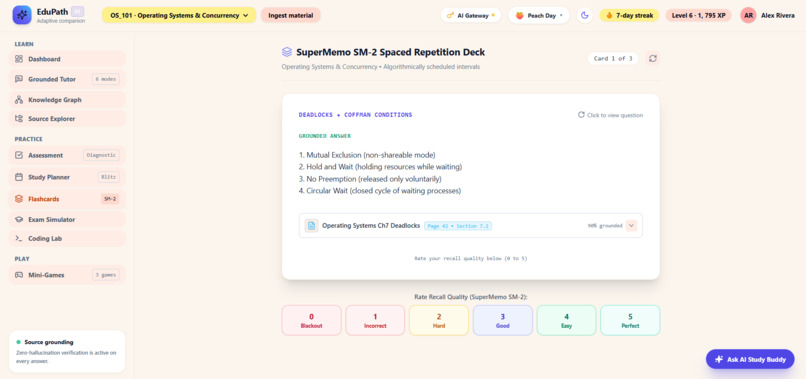Click the Alex Rivera profile name
This screenshot has width=806, height=379.
pos(778,15)
